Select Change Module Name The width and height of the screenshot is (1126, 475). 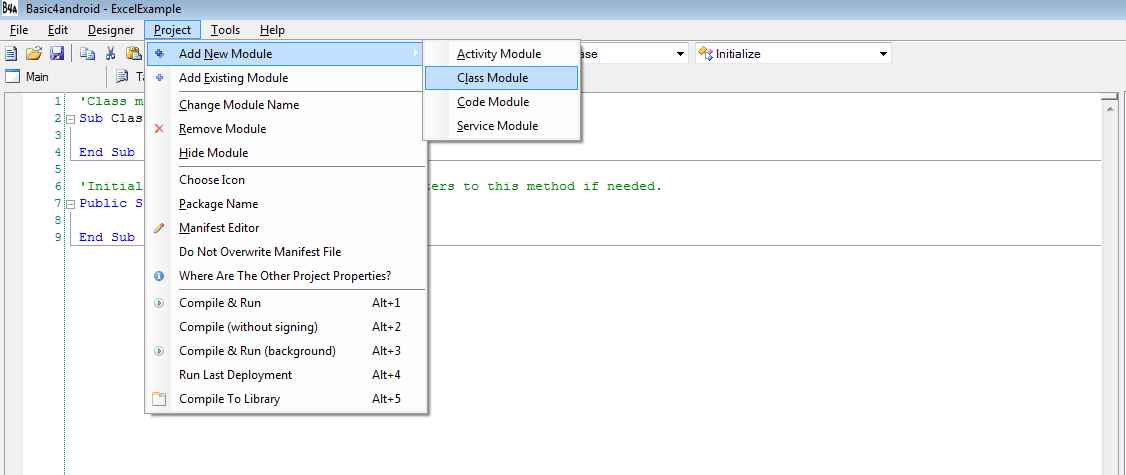[x=285, y=105]
